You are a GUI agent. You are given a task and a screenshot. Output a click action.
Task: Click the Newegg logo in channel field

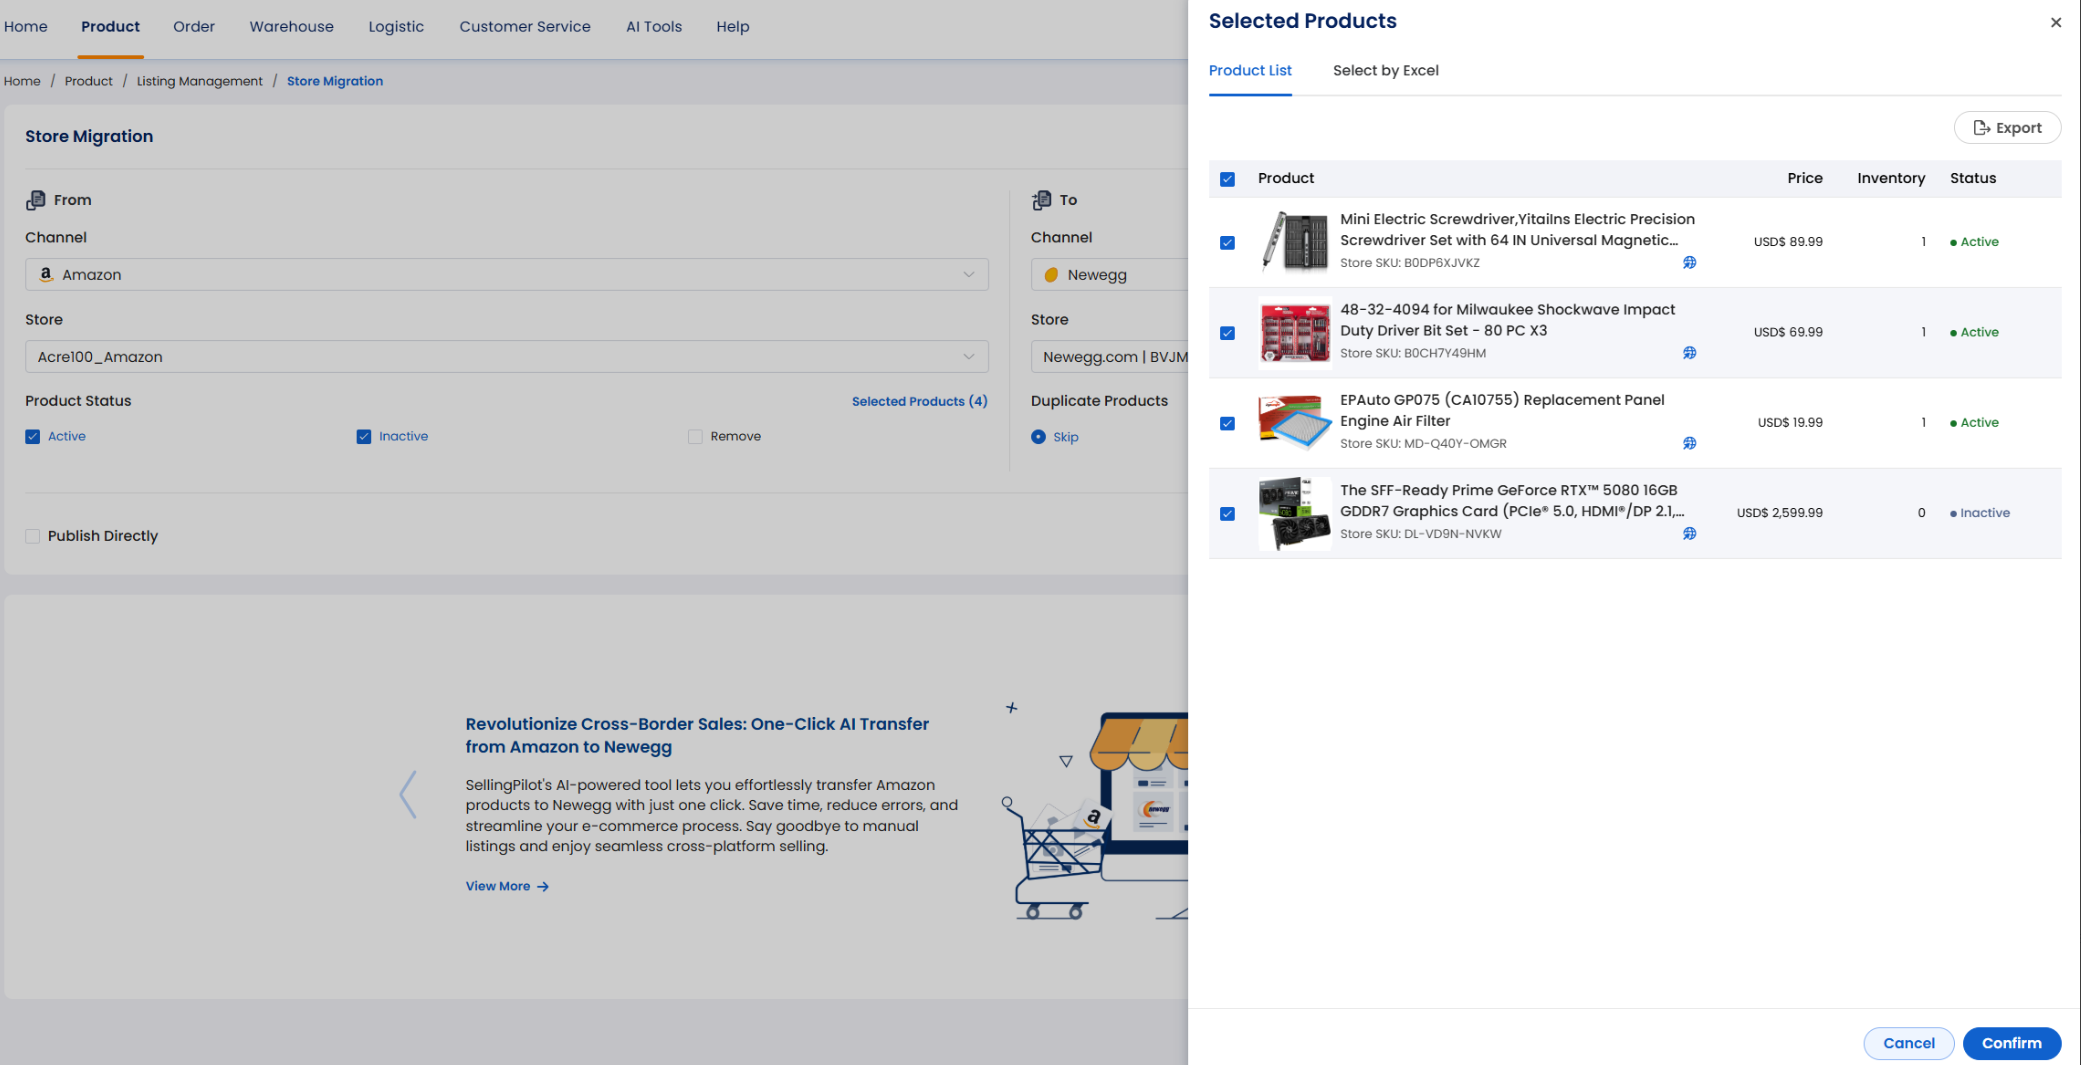tap(1051, 275)
